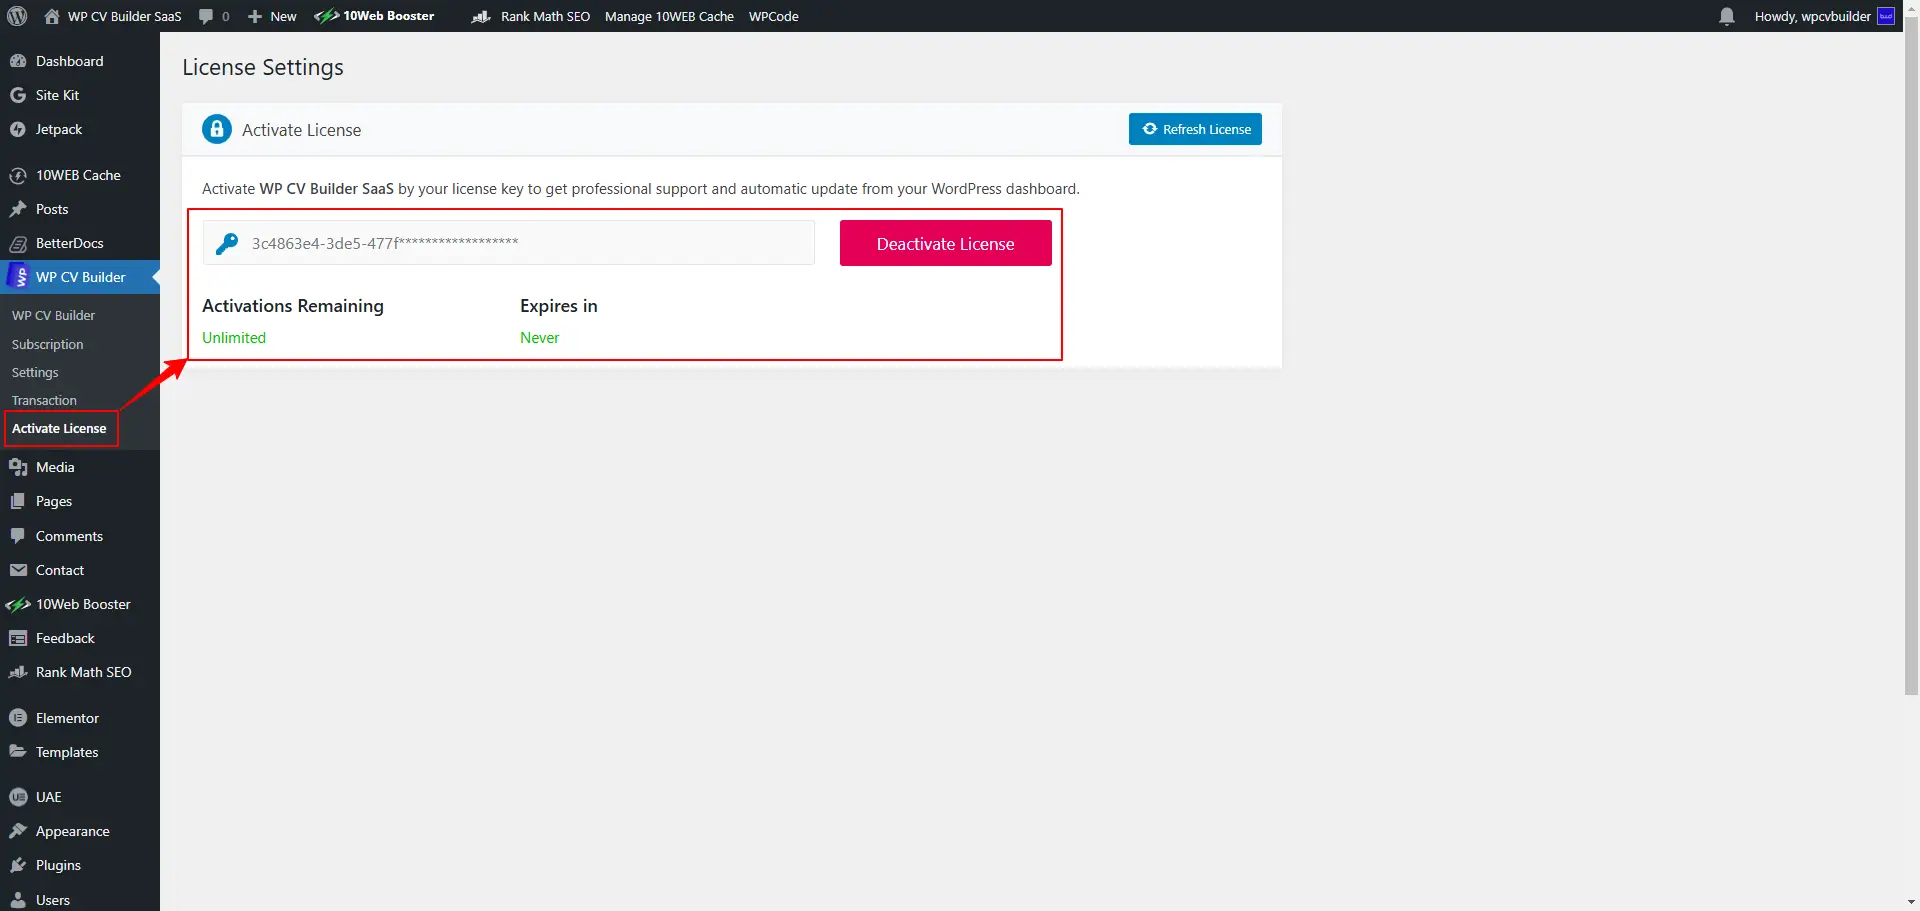Click the Plugins plug icon
This screenshot has height=911, width=1920.
[x=18, y=865]
